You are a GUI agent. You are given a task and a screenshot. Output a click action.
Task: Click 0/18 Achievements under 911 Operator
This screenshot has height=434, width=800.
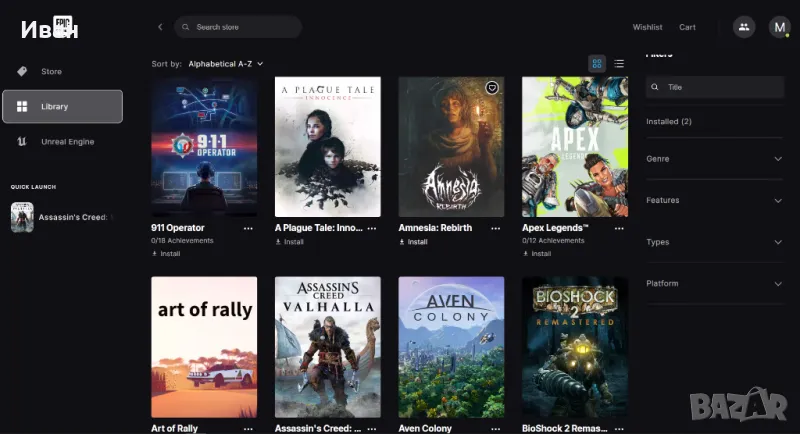(x=182, y=241)
